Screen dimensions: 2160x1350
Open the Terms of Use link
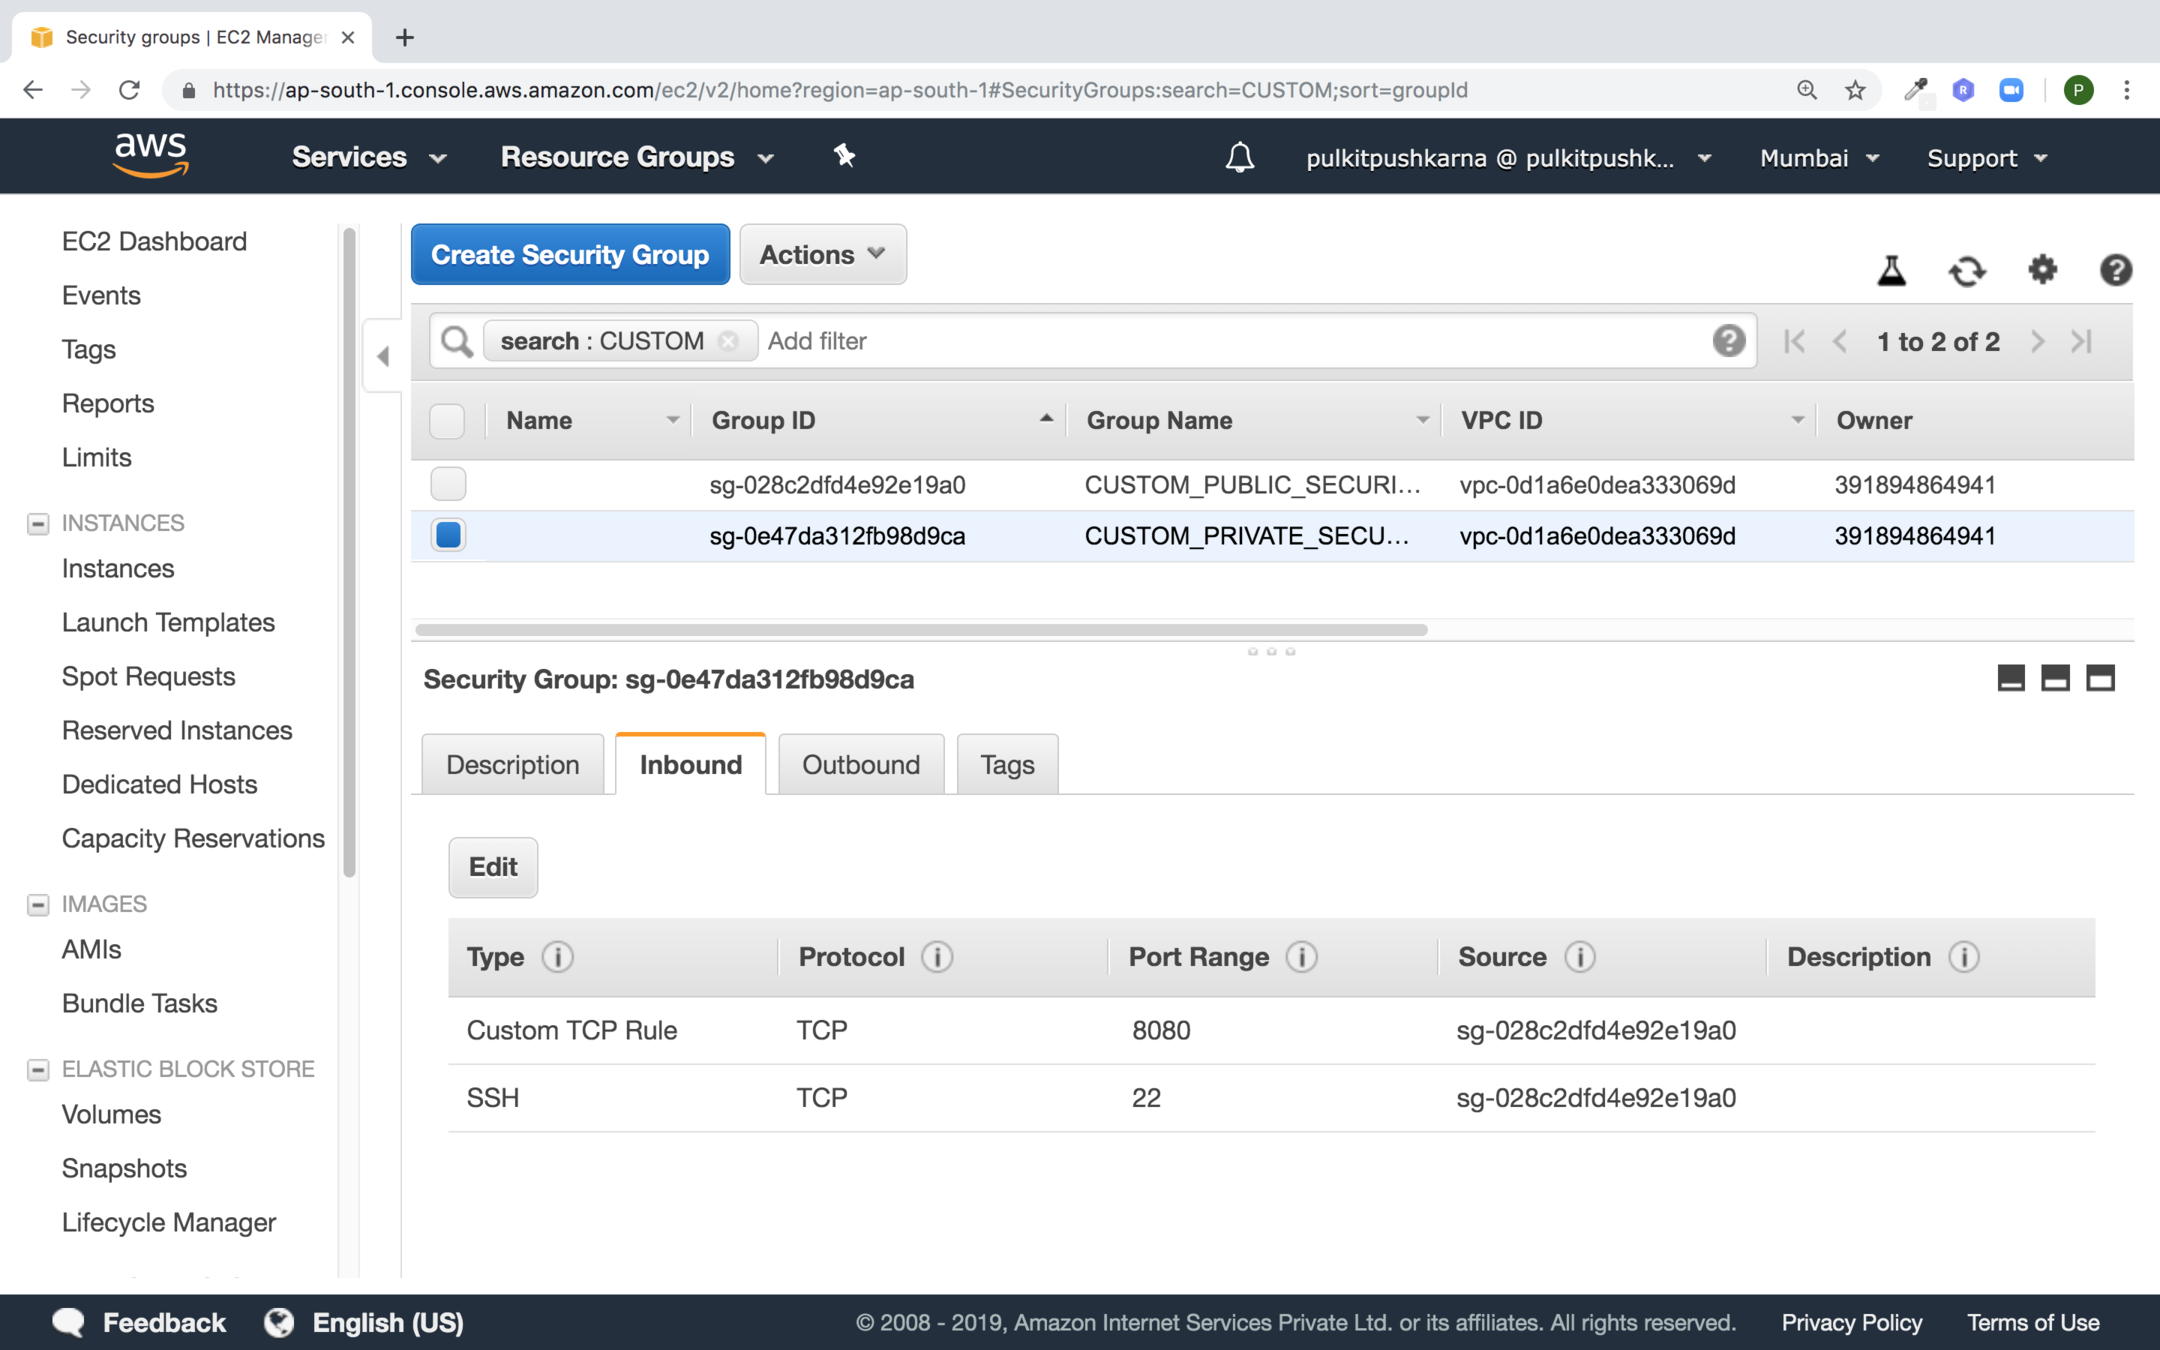pyautogui.click(x=2033, y=1322)
